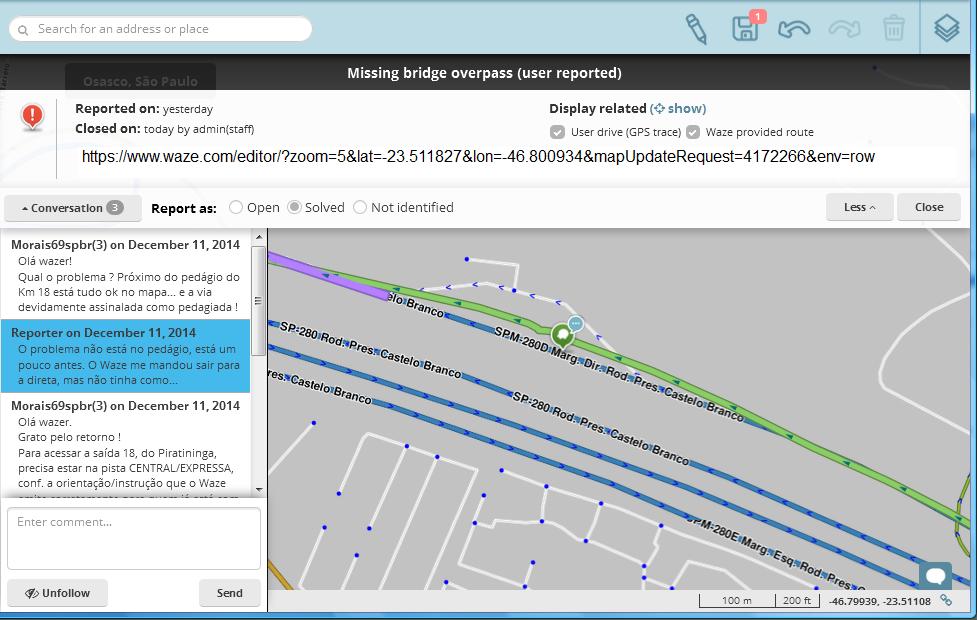Click 'Closed on: today by admin(staff)' text
This screenshot has width=977, height=620.
(164, 129)
